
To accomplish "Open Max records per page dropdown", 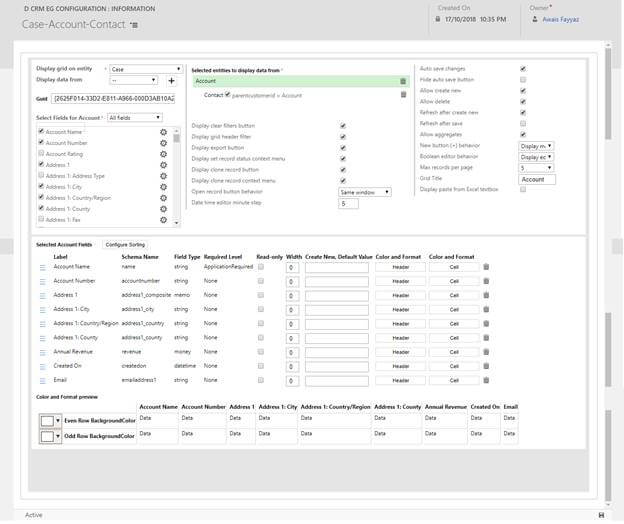I will pos(536,168).
